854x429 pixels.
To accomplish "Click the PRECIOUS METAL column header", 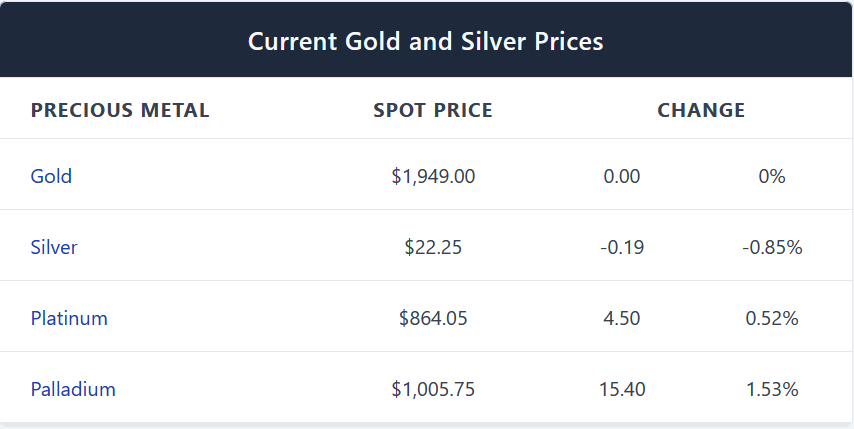I will click(120, 110).
